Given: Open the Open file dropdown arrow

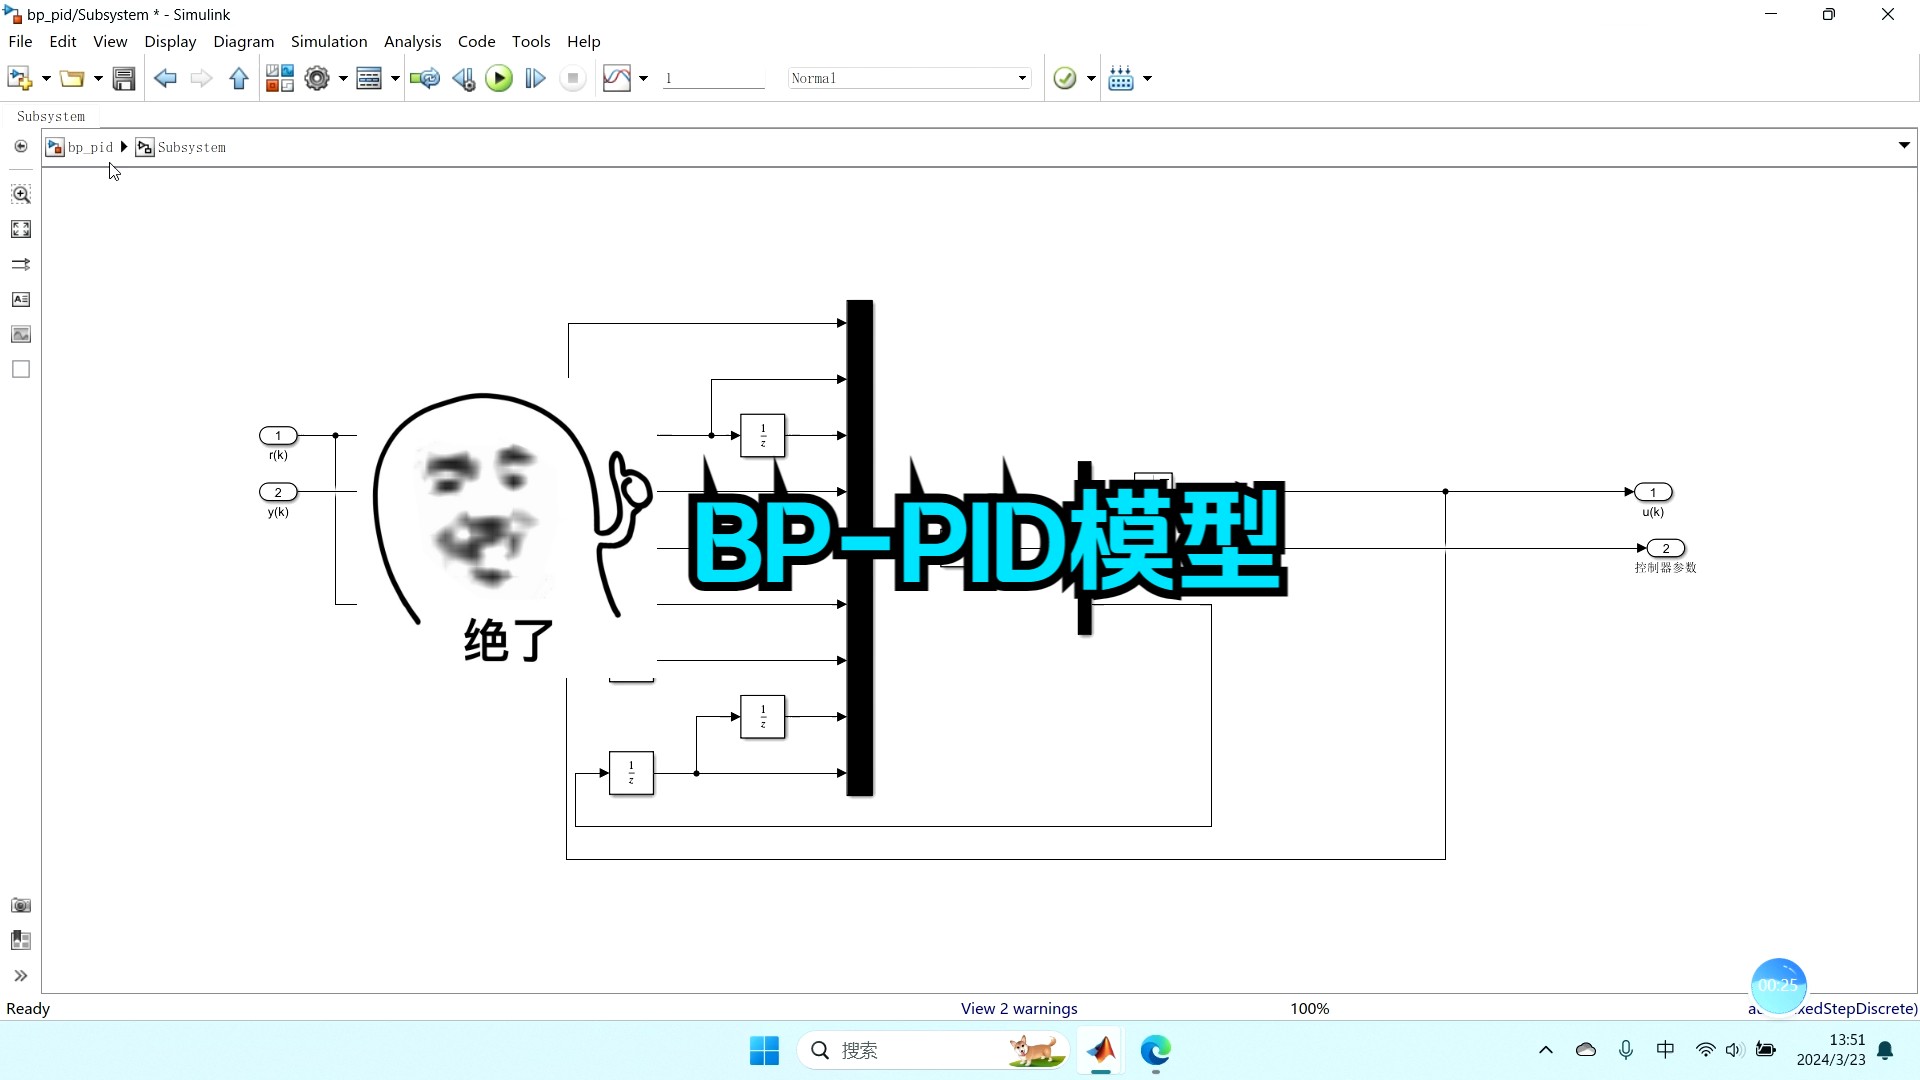Looking at the screenshot, I should coord(97,78).
